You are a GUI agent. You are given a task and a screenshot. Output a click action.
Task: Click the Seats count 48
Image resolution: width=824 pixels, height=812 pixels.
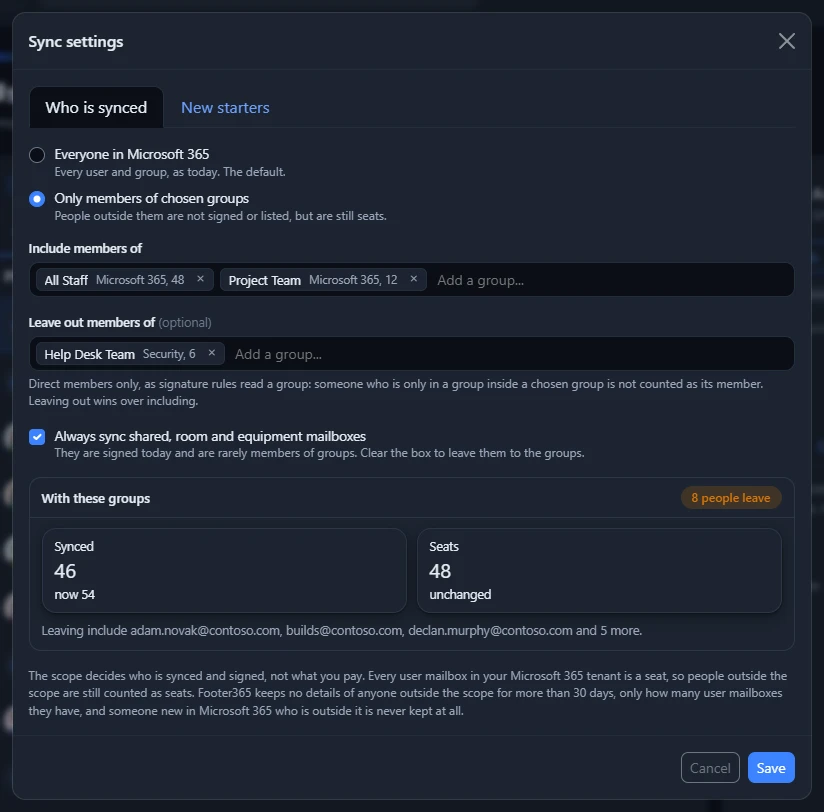coord(440,571)
